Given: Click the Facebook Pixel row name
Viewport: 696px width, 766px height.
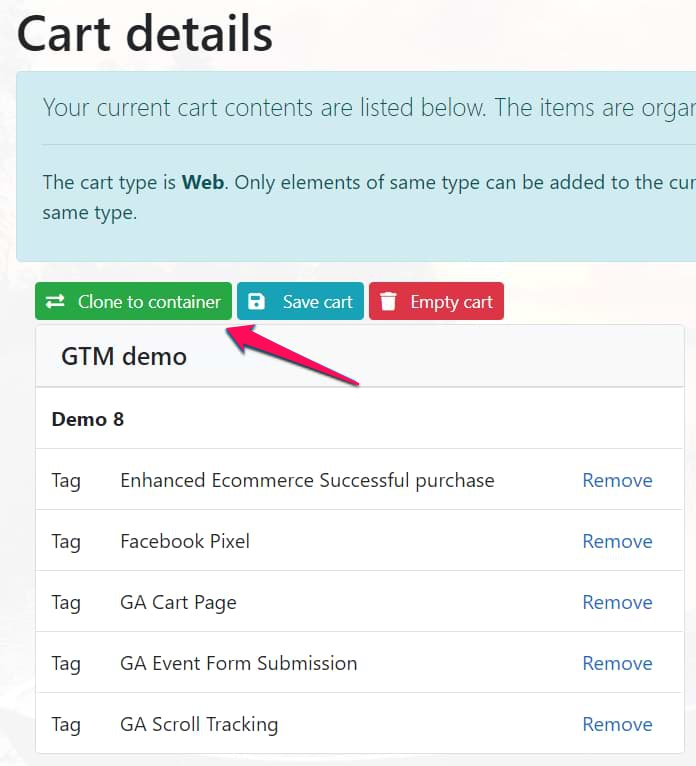Looking at the screenshot, I should coord(185,541).
